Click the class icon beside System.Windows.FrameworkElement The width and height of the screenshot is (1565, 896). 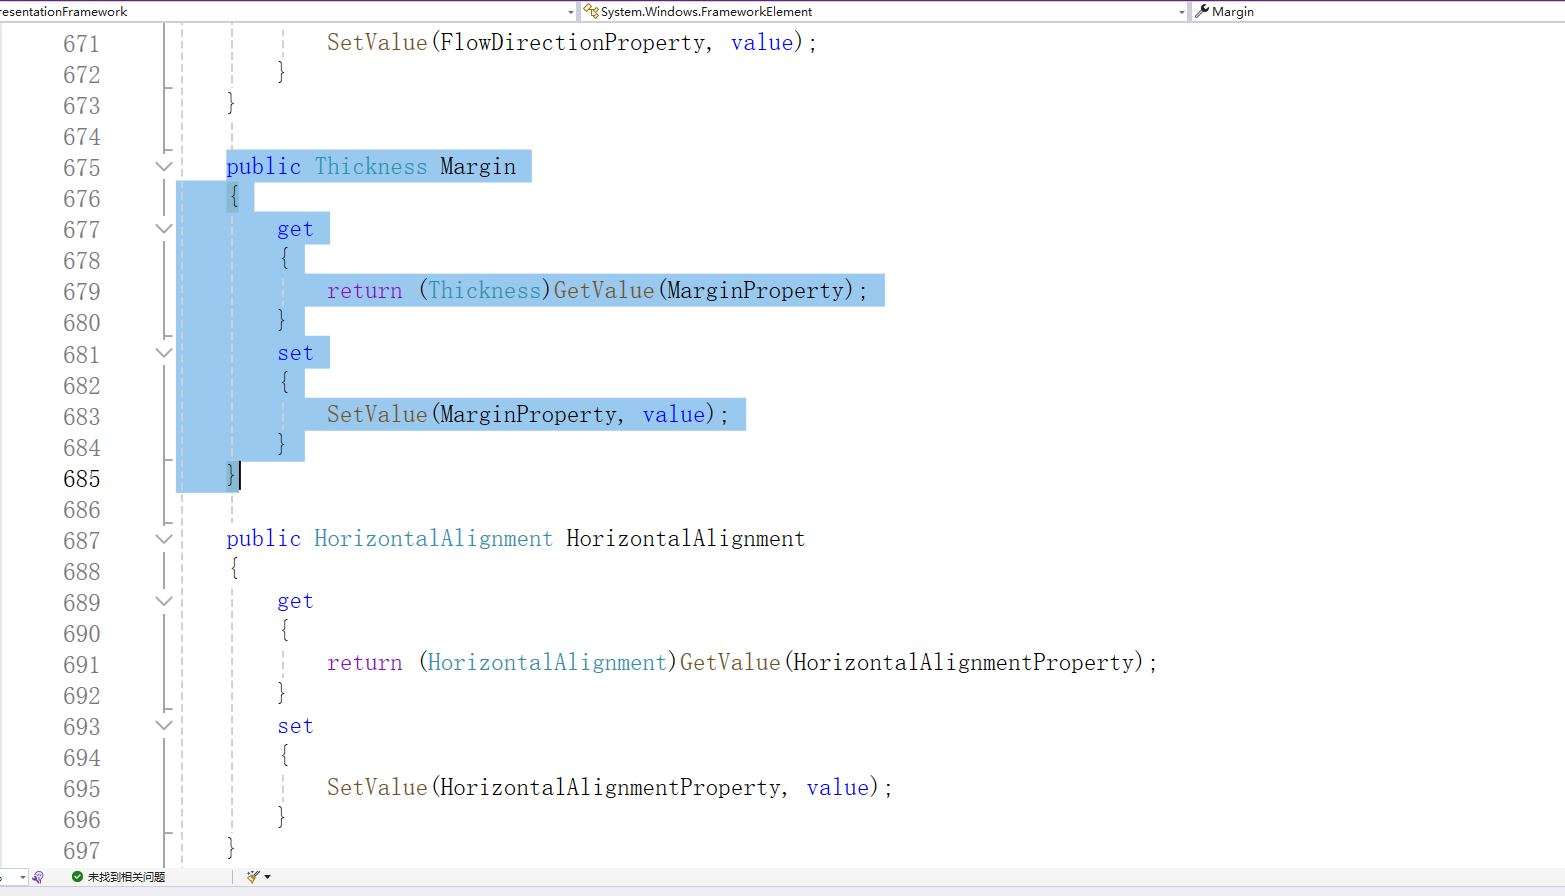(591, 11)
